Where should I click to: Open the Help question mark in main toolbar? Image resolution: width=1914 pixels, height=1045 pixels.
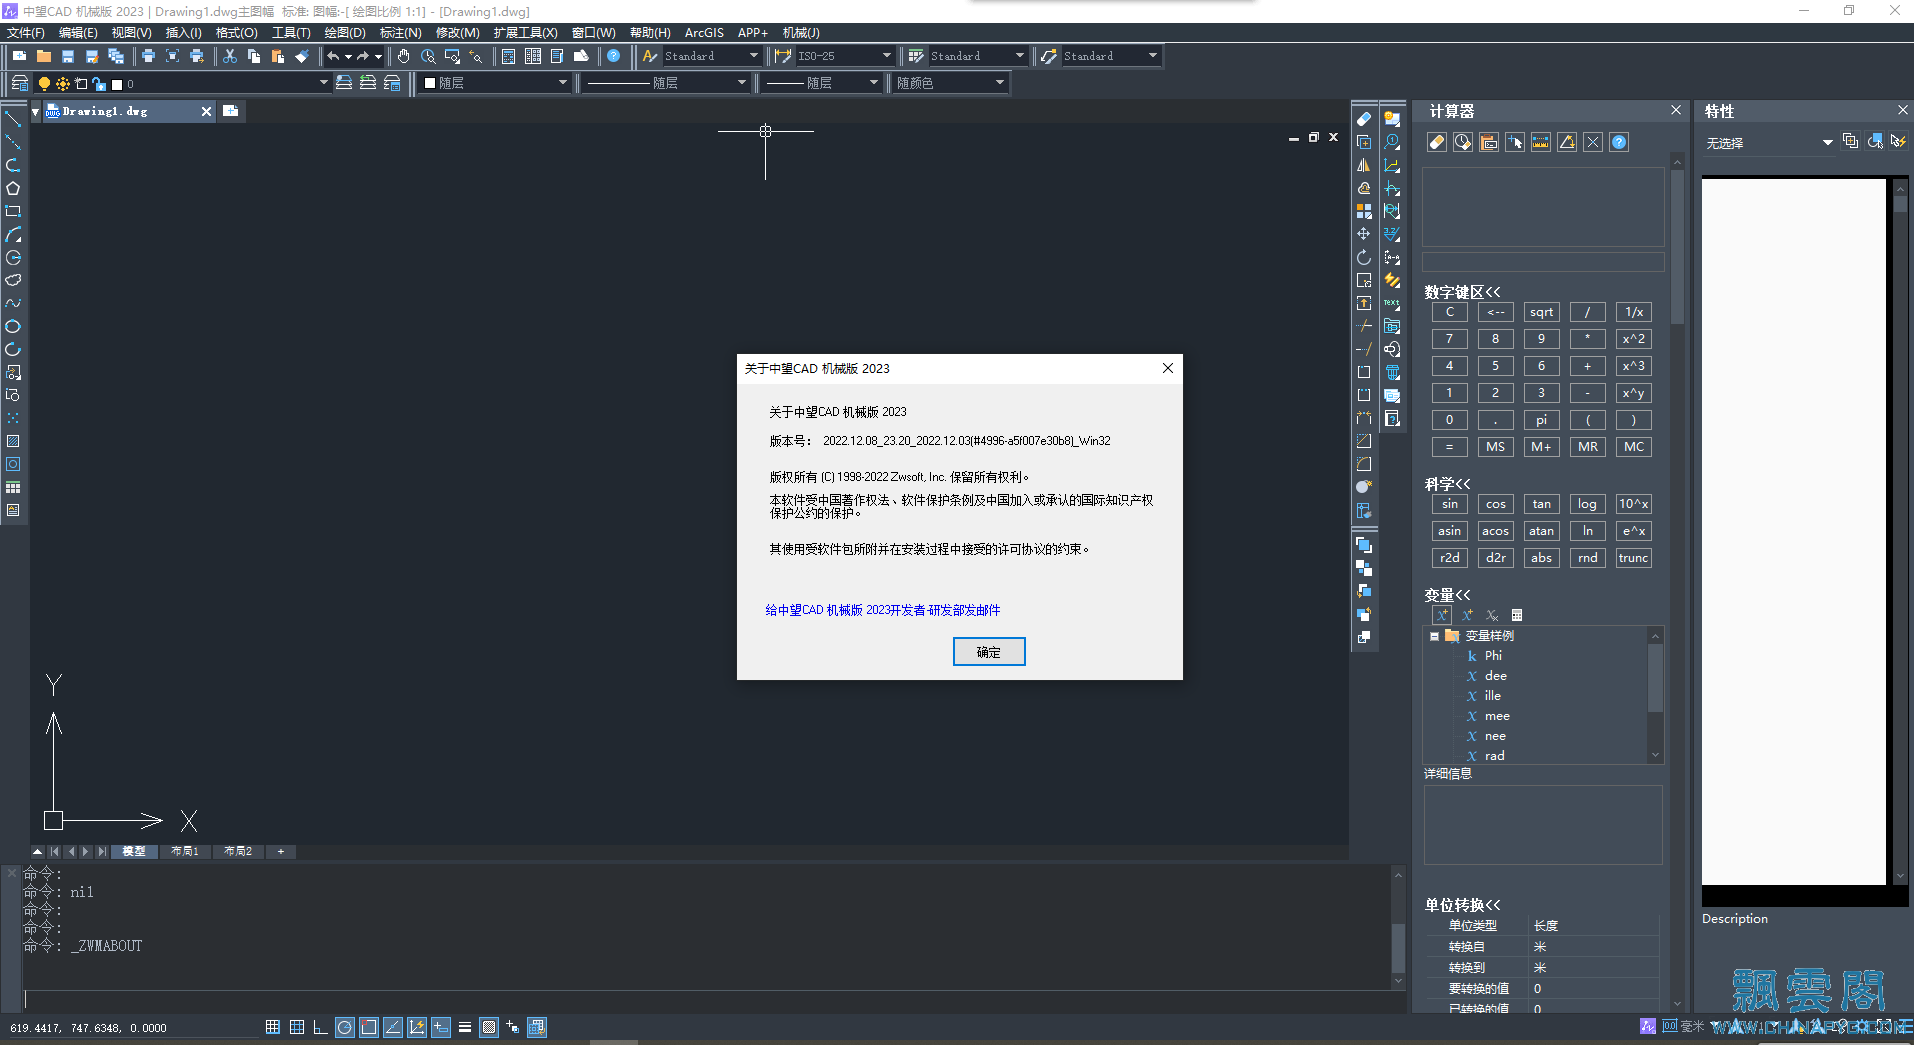(x=614, y=56)
